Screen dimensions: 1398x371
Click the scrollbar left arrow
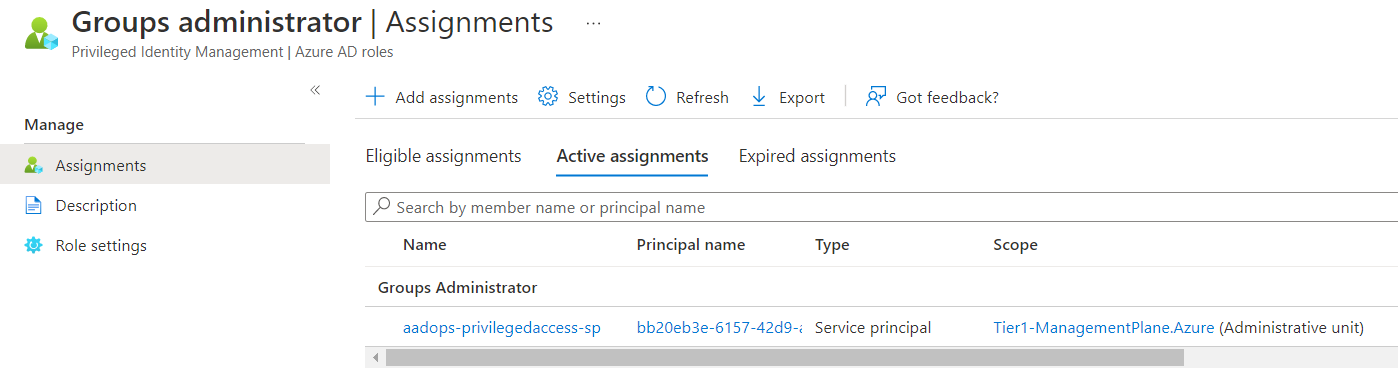coord(376,357)
